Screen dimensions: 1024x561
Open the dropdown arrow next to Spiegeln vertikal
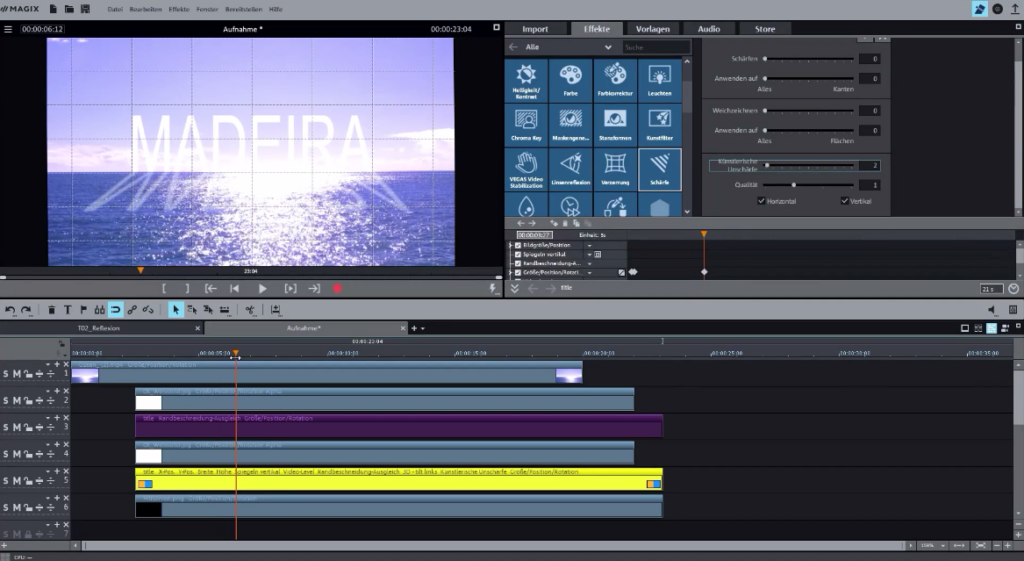[589, 255]
